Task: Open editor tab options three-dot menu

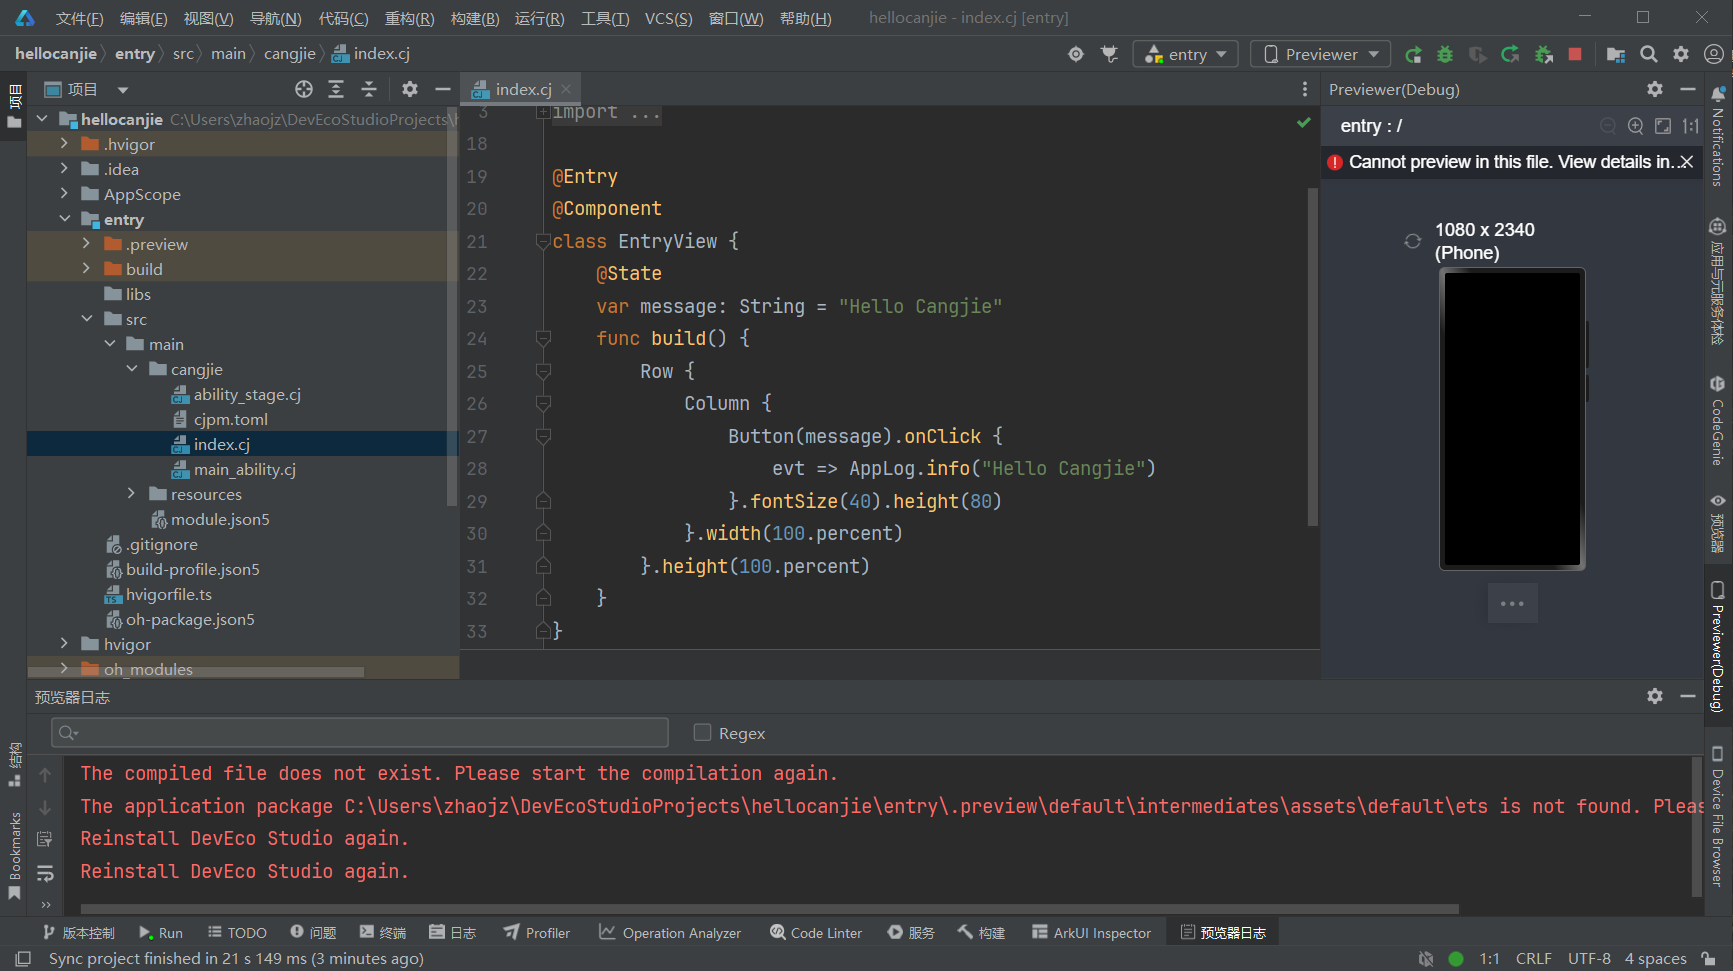Action: coord(1305,89)
